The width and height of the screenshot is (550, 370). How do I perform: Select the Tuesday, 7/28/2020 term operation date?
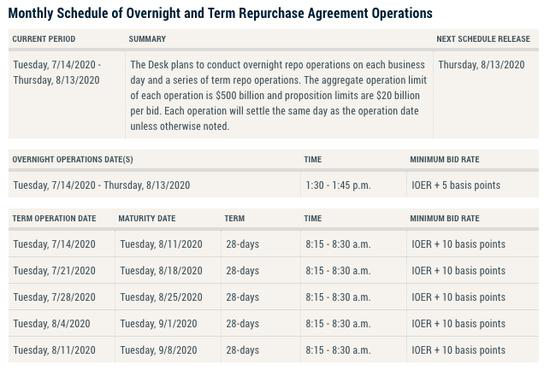(54, 297)
